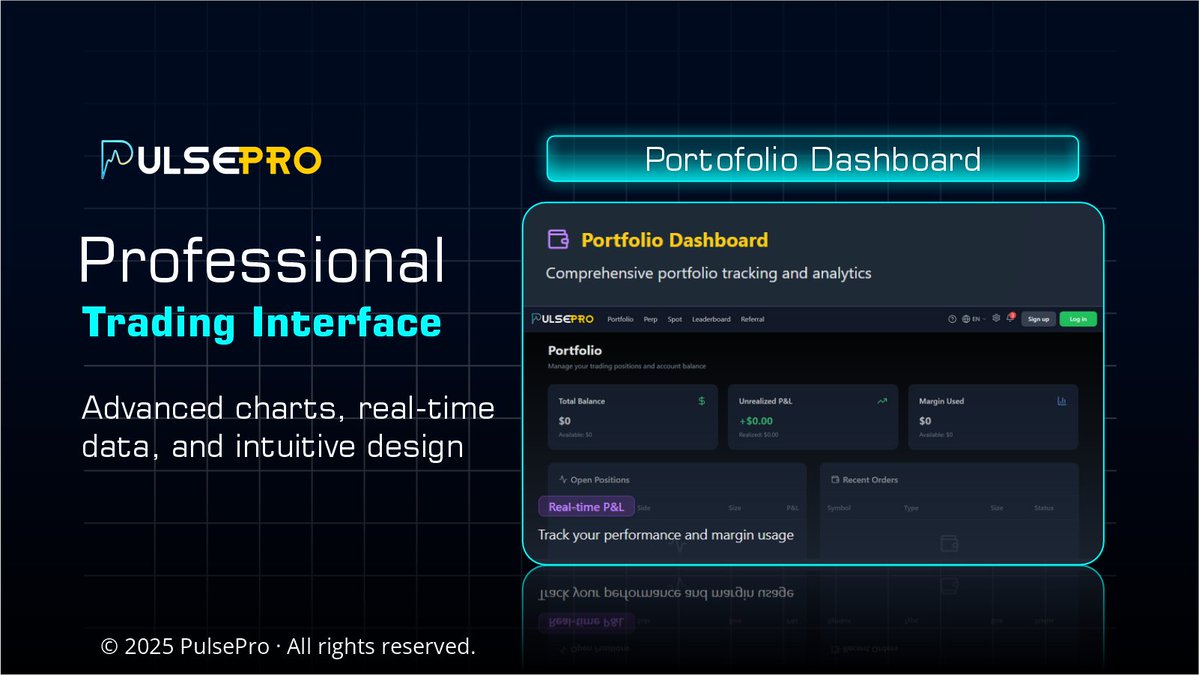Open the settings gear icon in navbar
This screenshot has height=675, width=1199.
pos(996,318)
